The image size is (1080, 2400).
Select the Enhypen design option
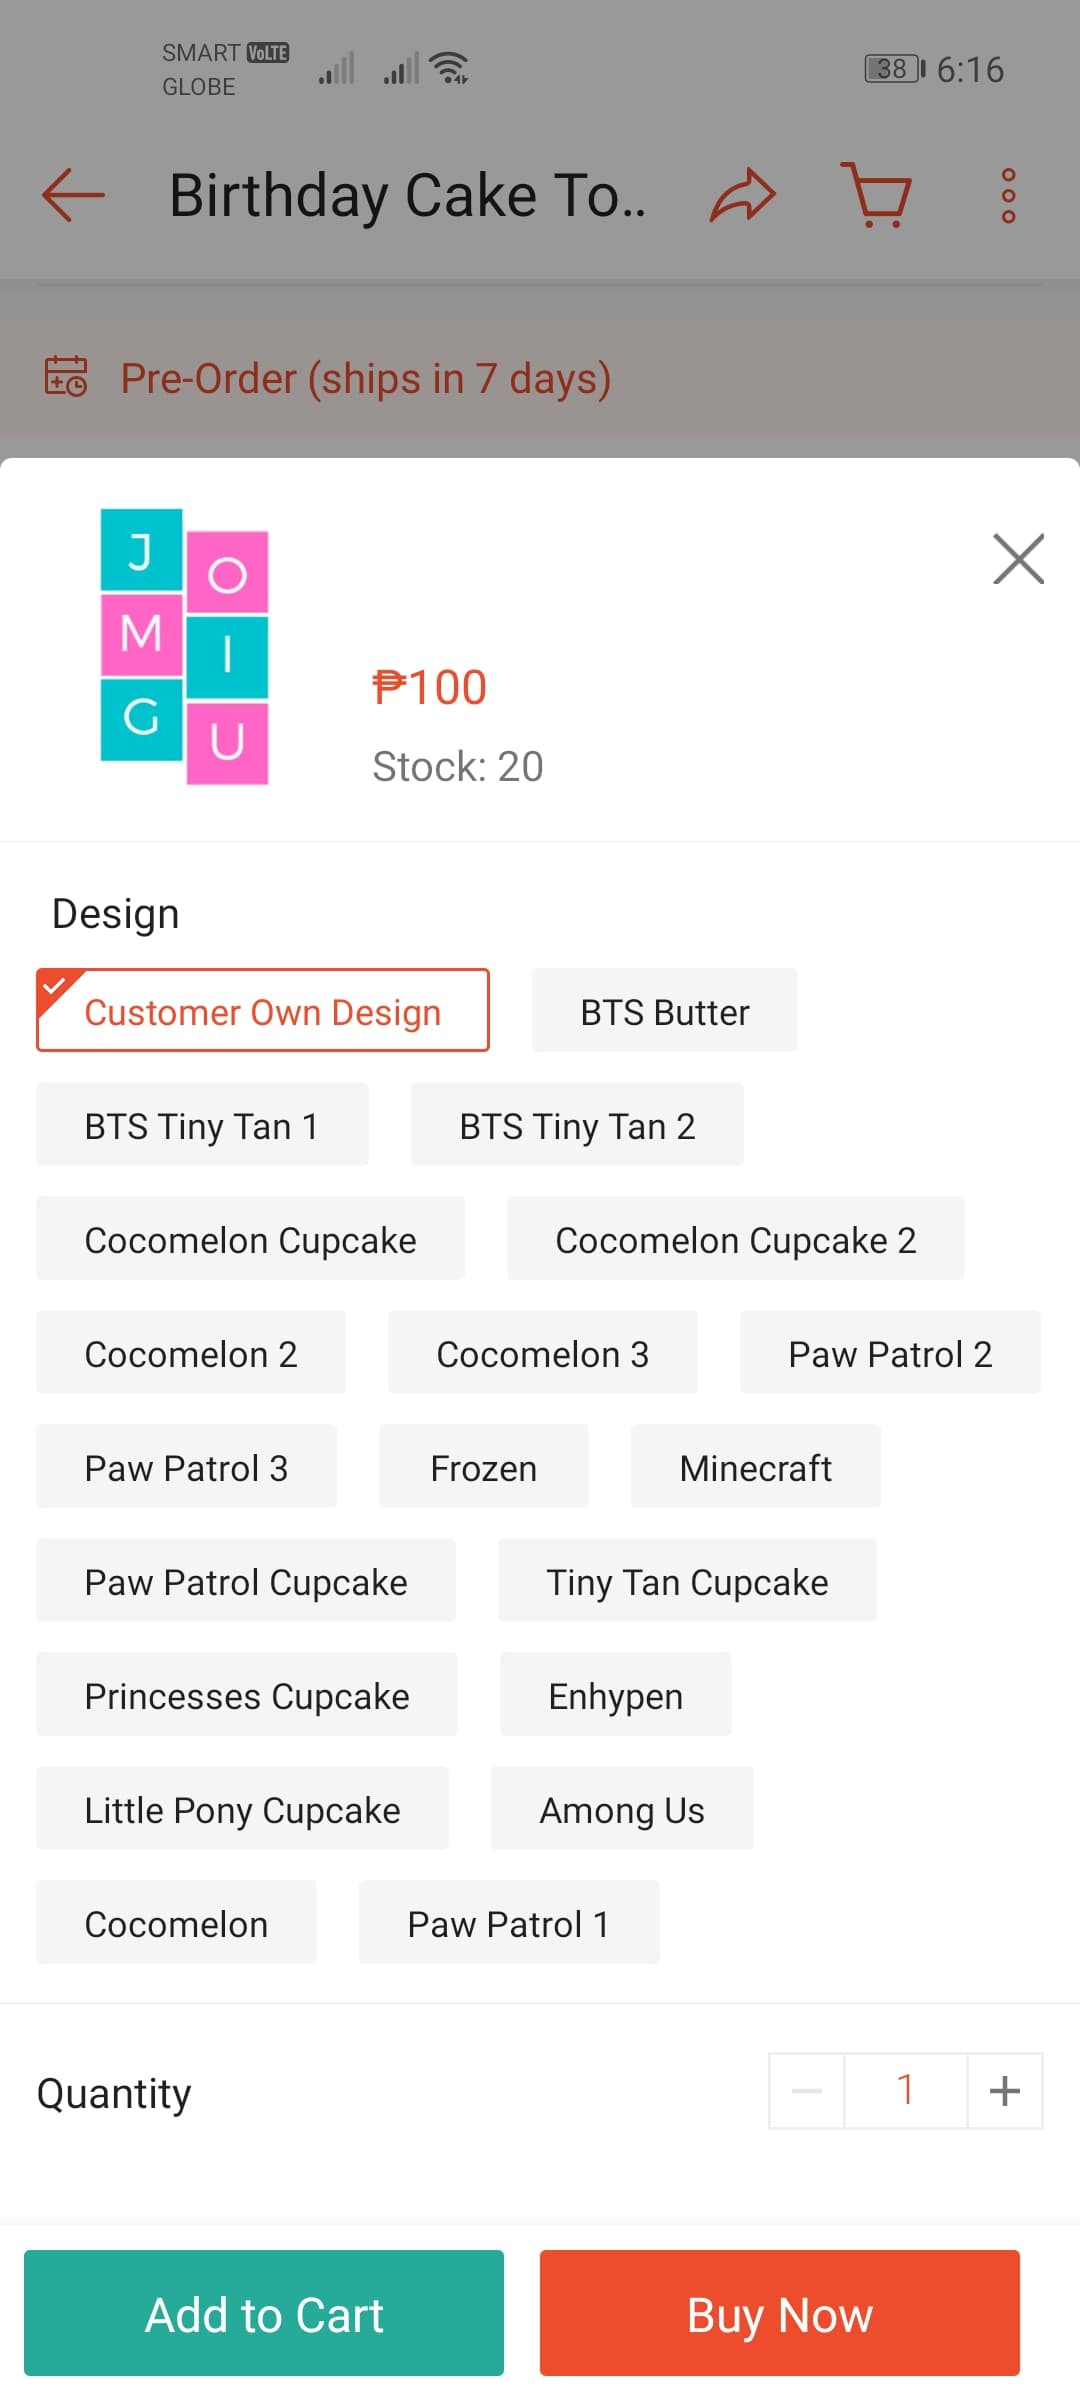(615, 1695)
